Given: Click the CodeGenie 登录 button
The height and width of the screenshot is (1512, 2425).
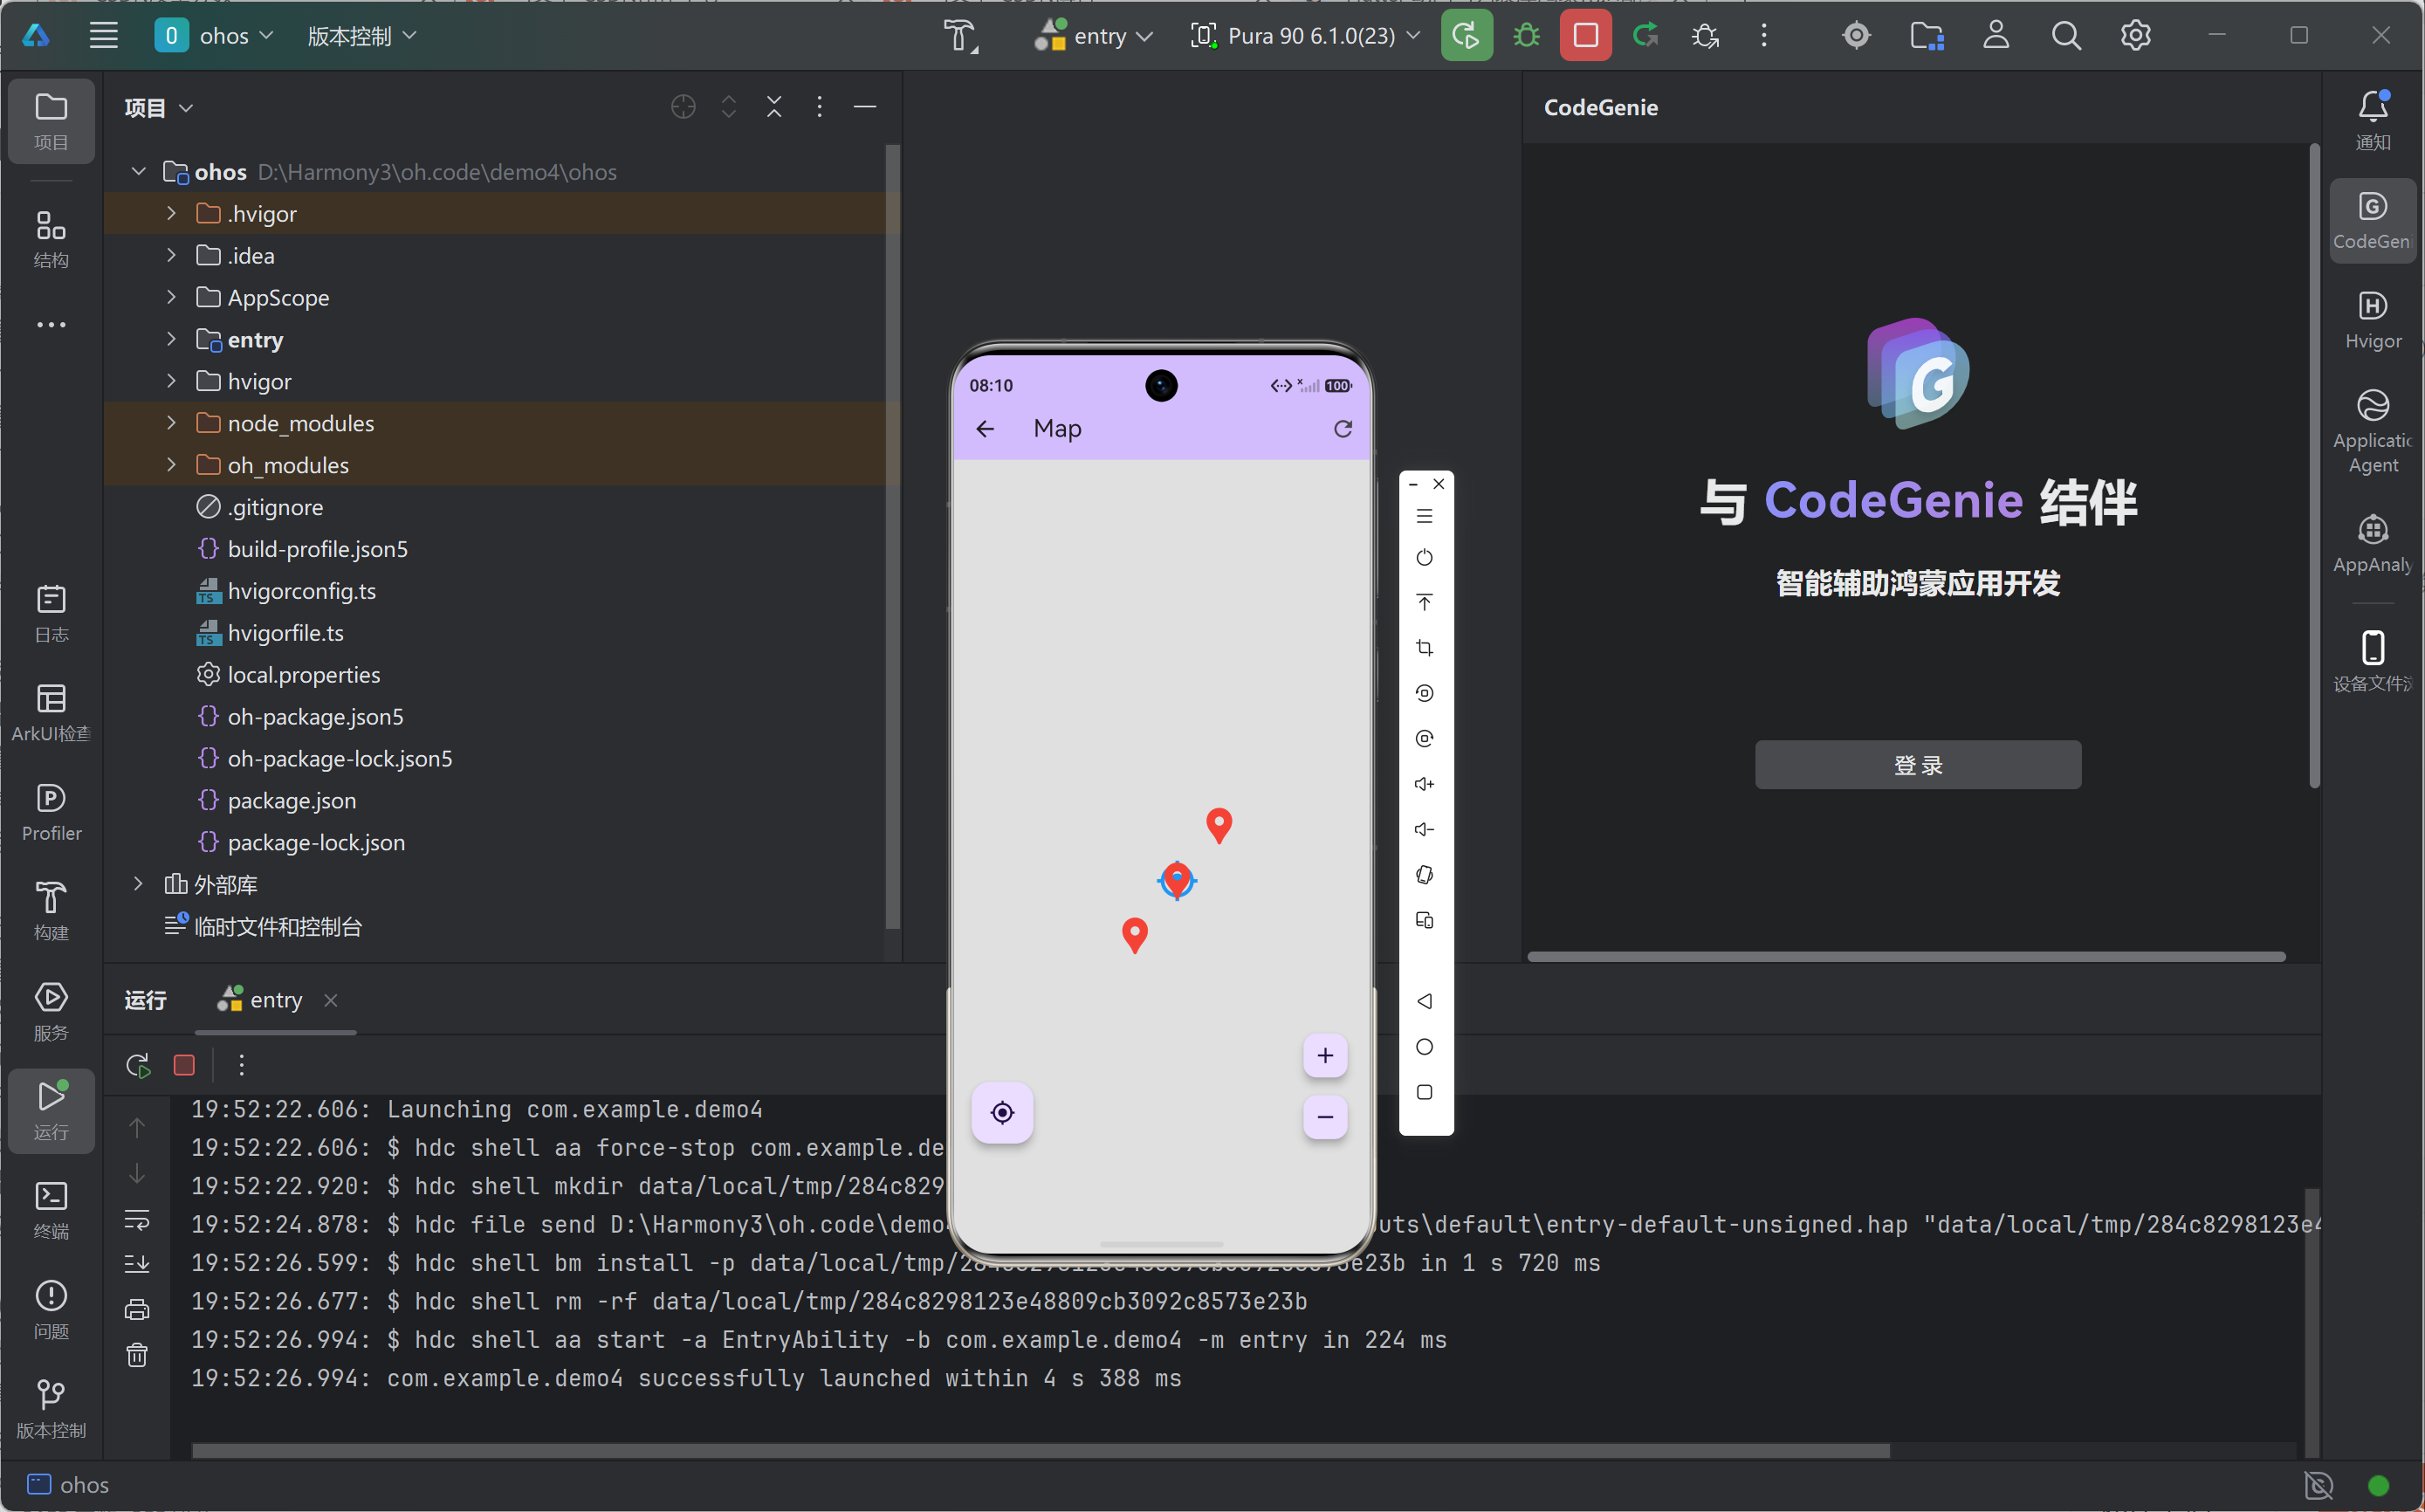Looking at the screenshot, I should (1917, 765).
